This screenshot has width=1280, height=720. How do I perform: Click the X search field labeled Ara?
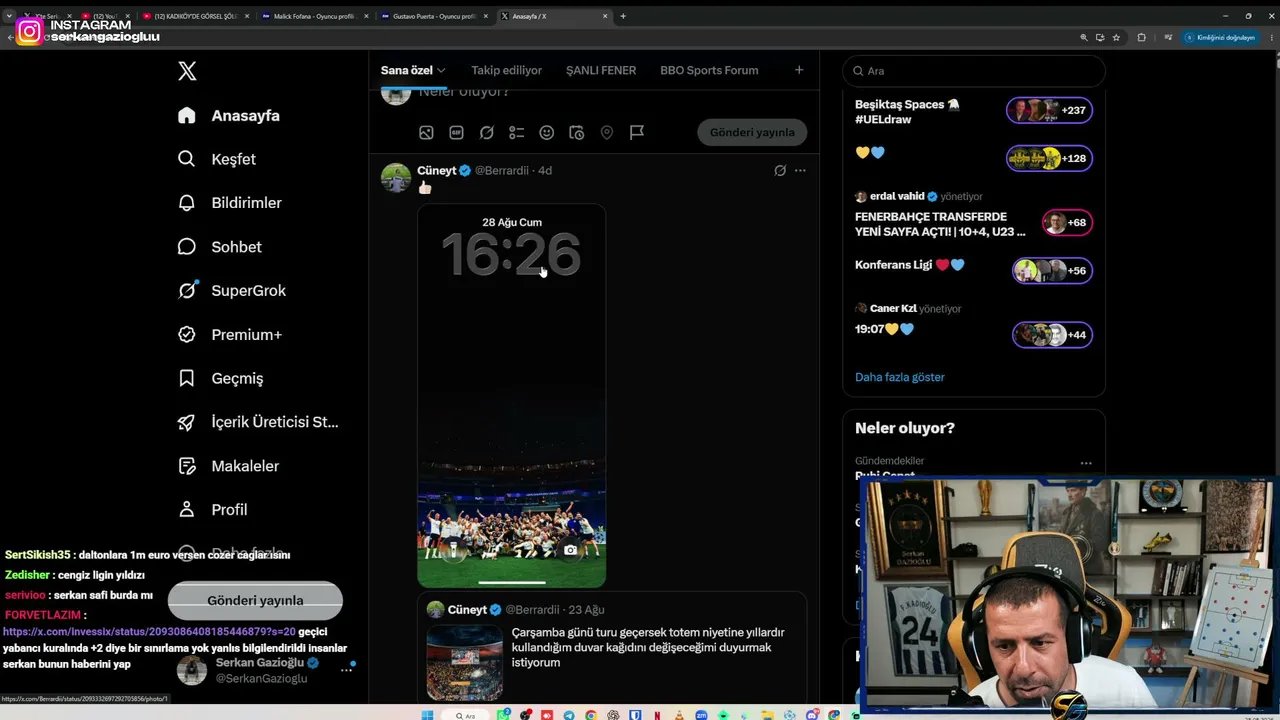[974, 71]
